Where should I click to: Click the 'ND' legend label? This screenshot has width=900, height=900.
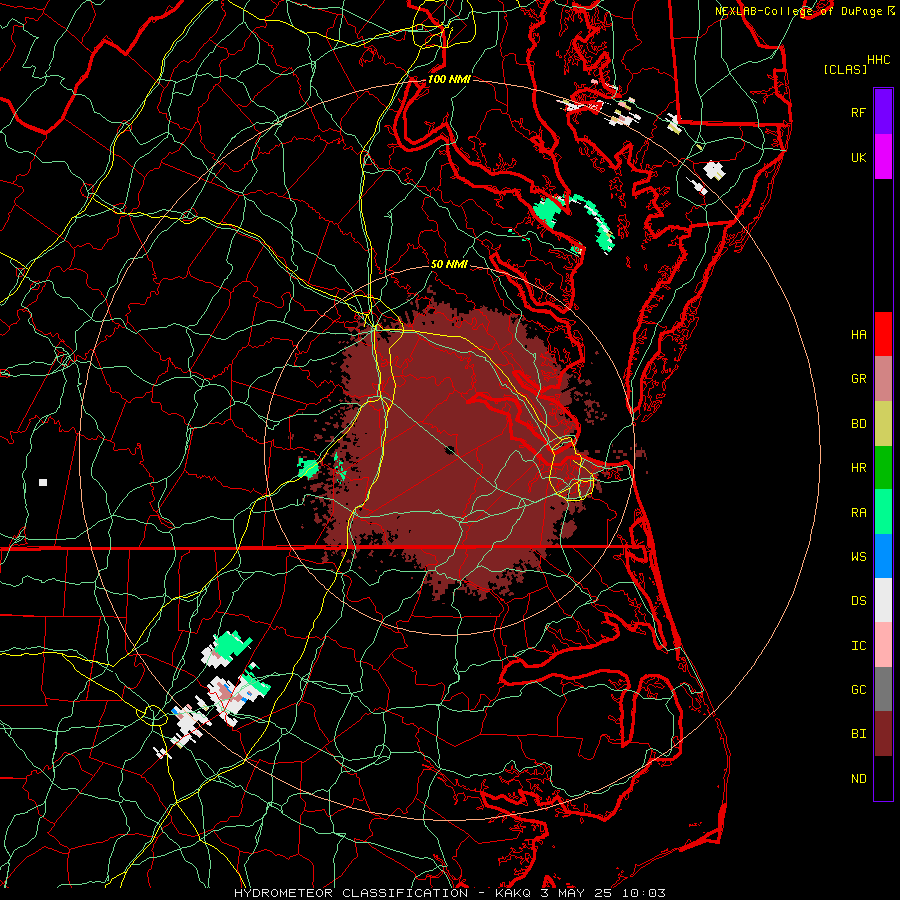pos(858,778)
